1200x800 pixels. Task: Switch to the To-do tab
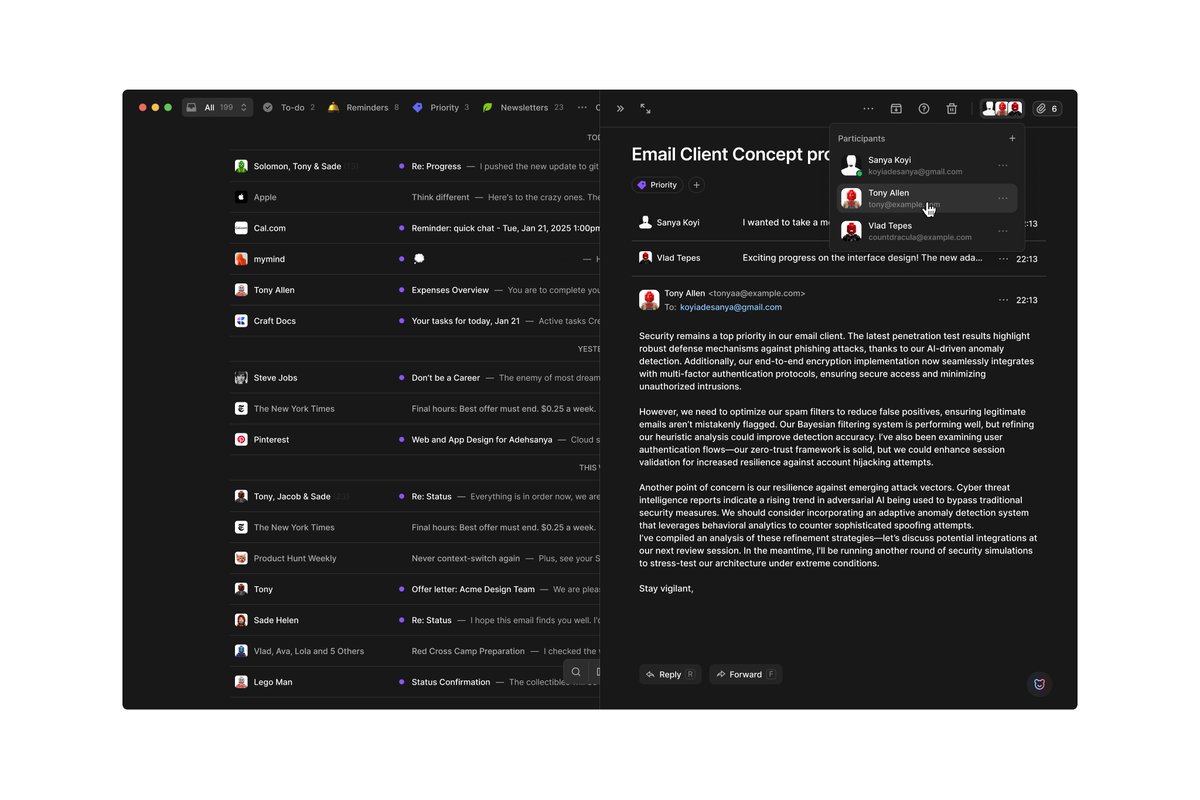point(289,107)
